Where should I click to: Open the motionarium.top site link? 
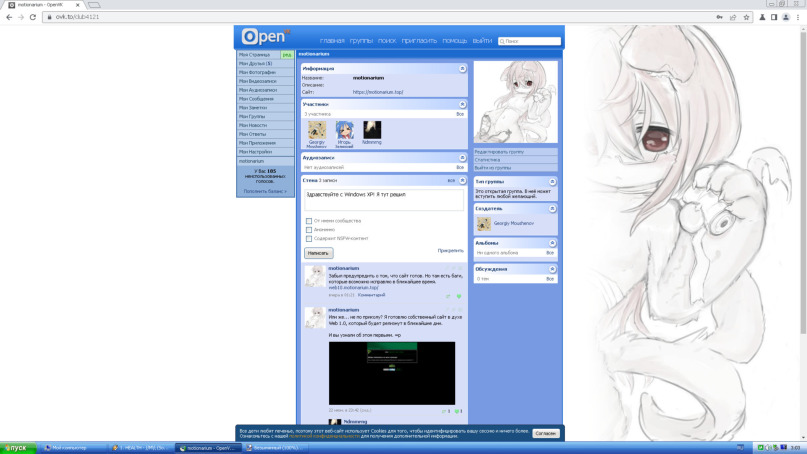point(378,92)
